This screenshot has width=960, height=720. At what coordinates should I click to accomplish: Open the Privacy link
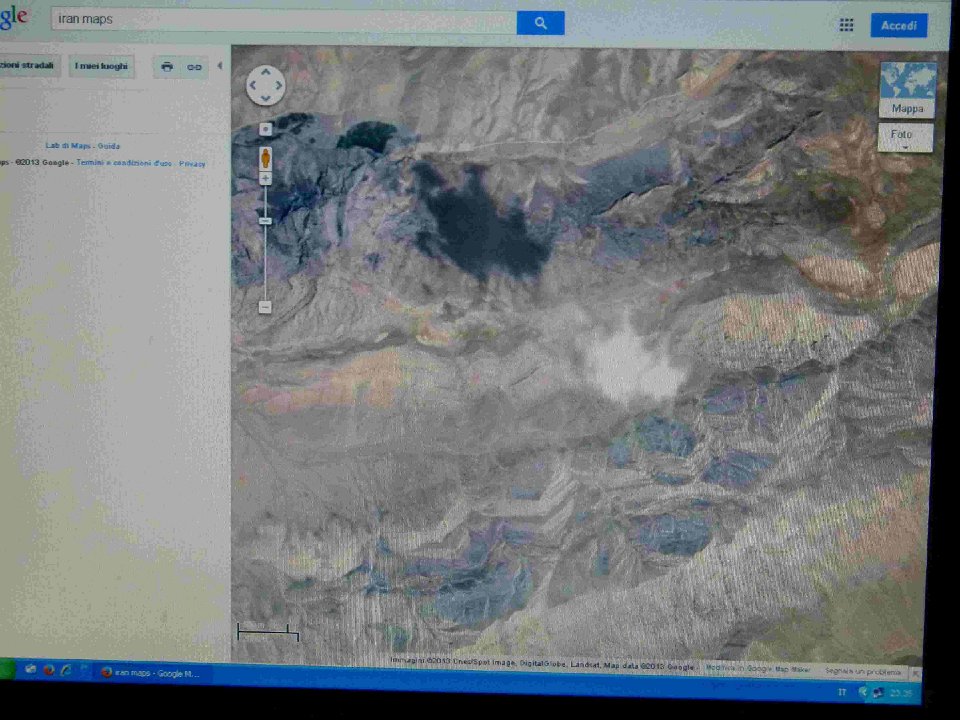pyautogui.click(x=192, y=163)
